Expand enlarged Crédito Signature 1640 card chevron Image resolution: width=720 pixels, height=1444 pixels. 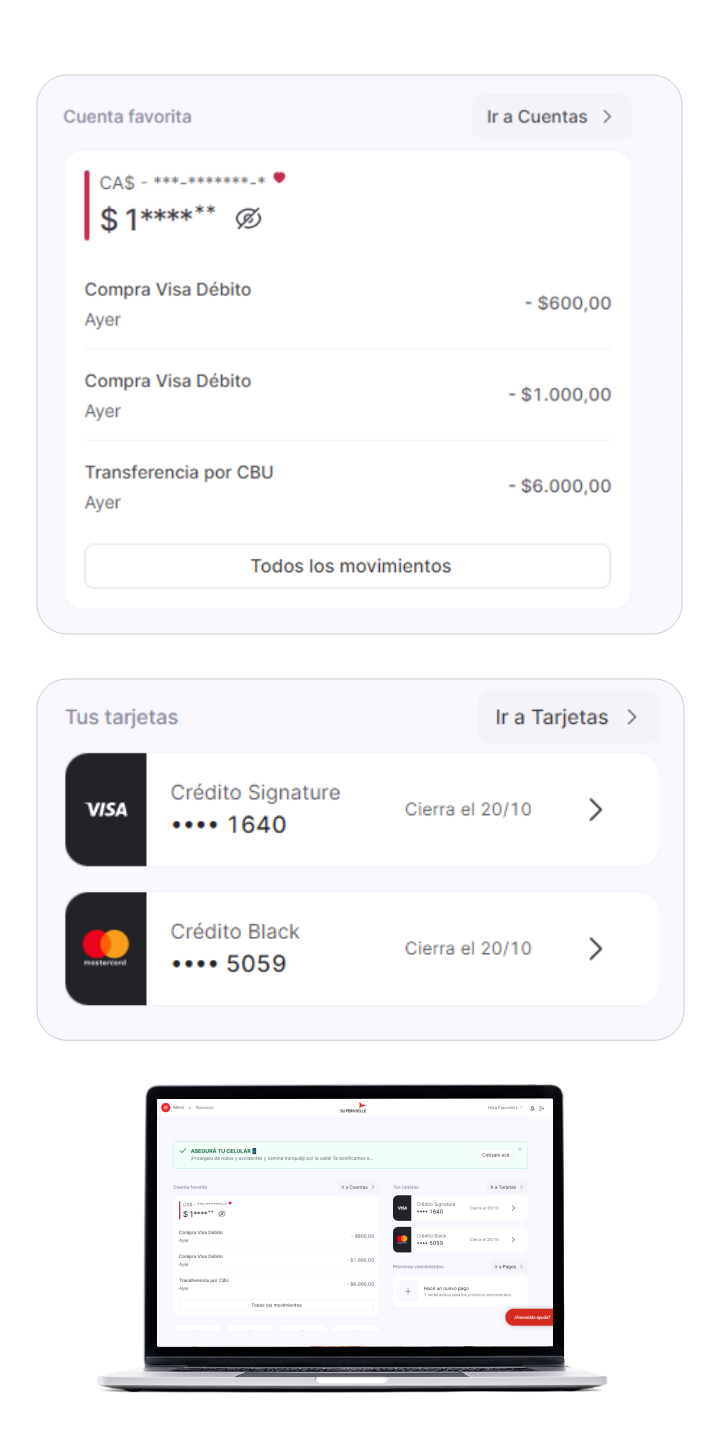click(x=596, y=809)
